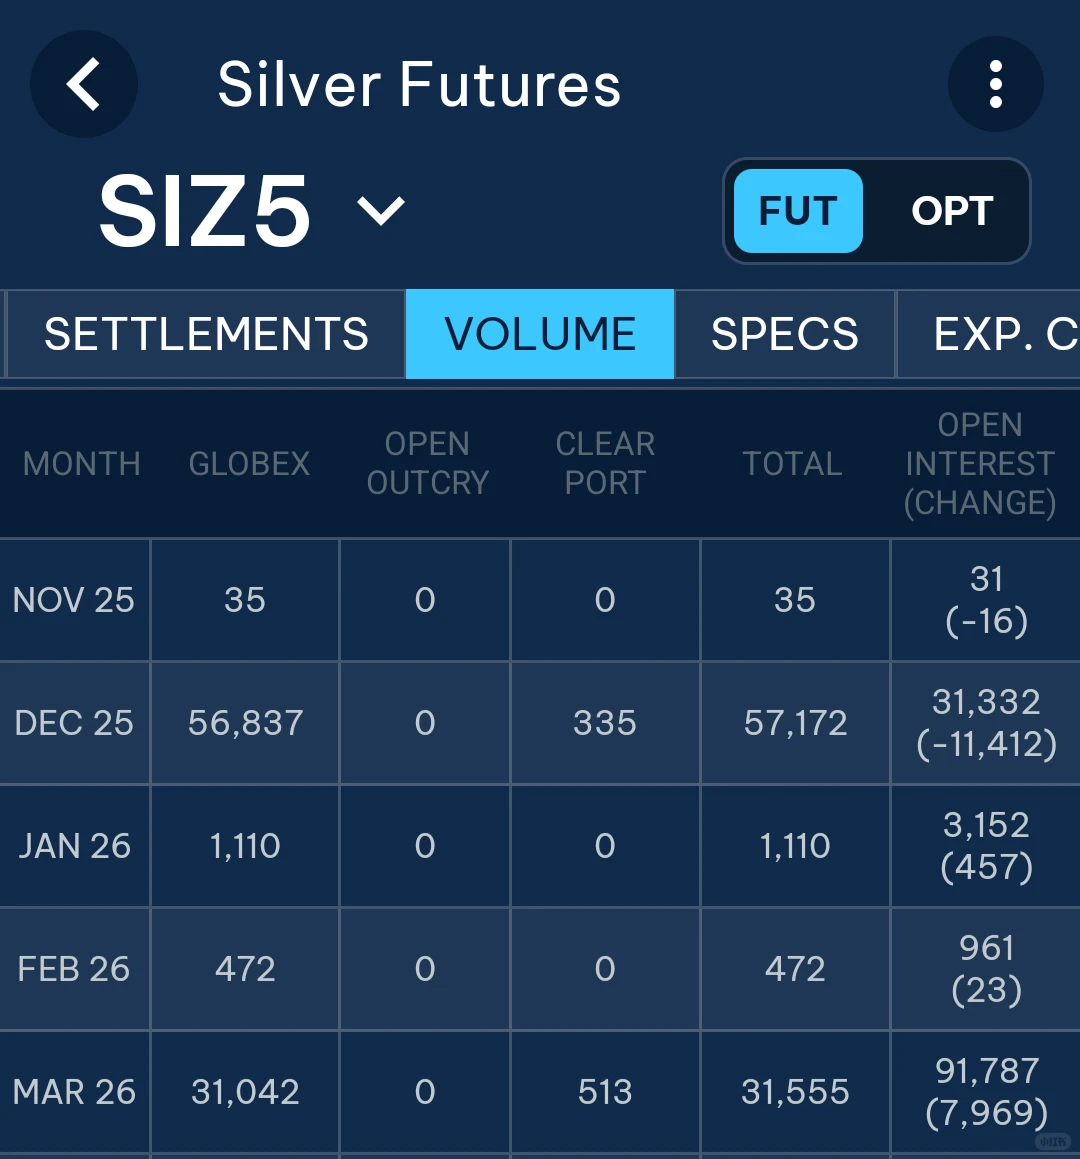Select the DEC 25 contract row

click(74, 723)
